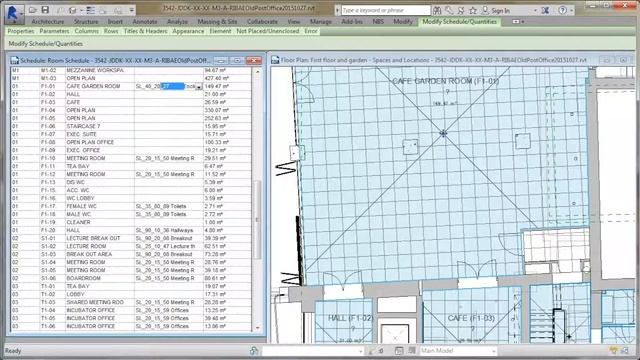Click the SL_90_10_36 Hallways cell

tap(169, 230)
